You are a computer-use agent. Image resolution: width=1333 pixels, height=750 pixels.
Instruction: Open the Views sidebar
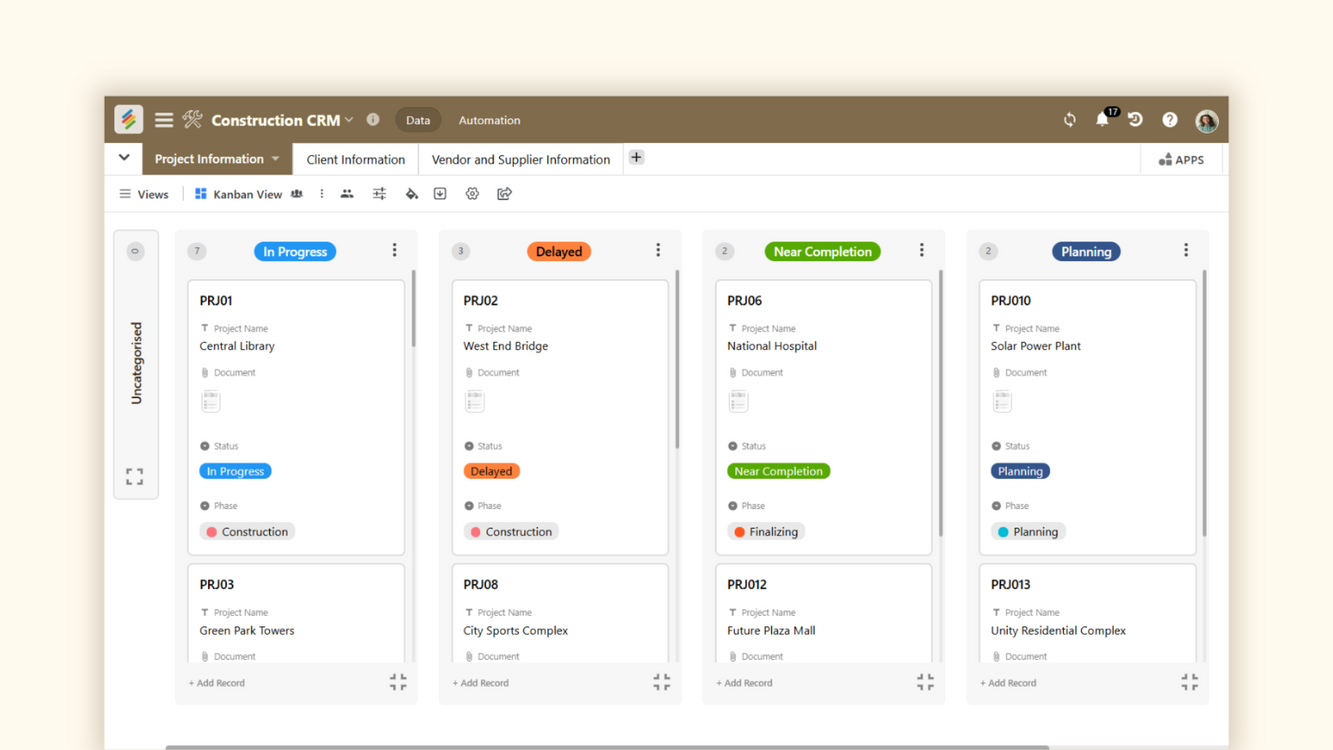(144, 194)
